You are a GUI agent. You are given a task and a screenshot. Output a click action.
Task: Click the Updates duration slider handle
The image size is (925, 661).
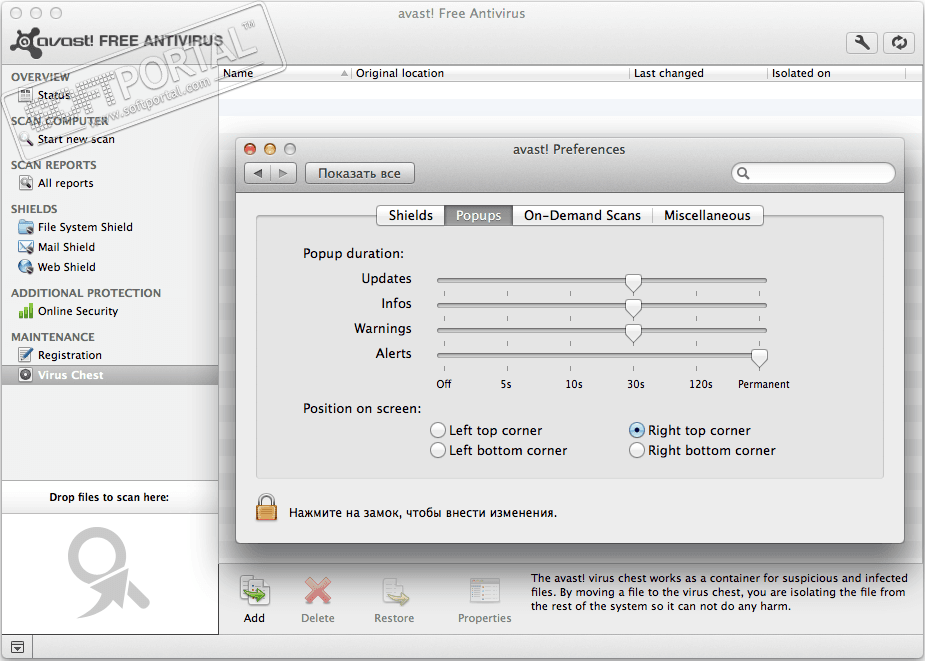633,283
